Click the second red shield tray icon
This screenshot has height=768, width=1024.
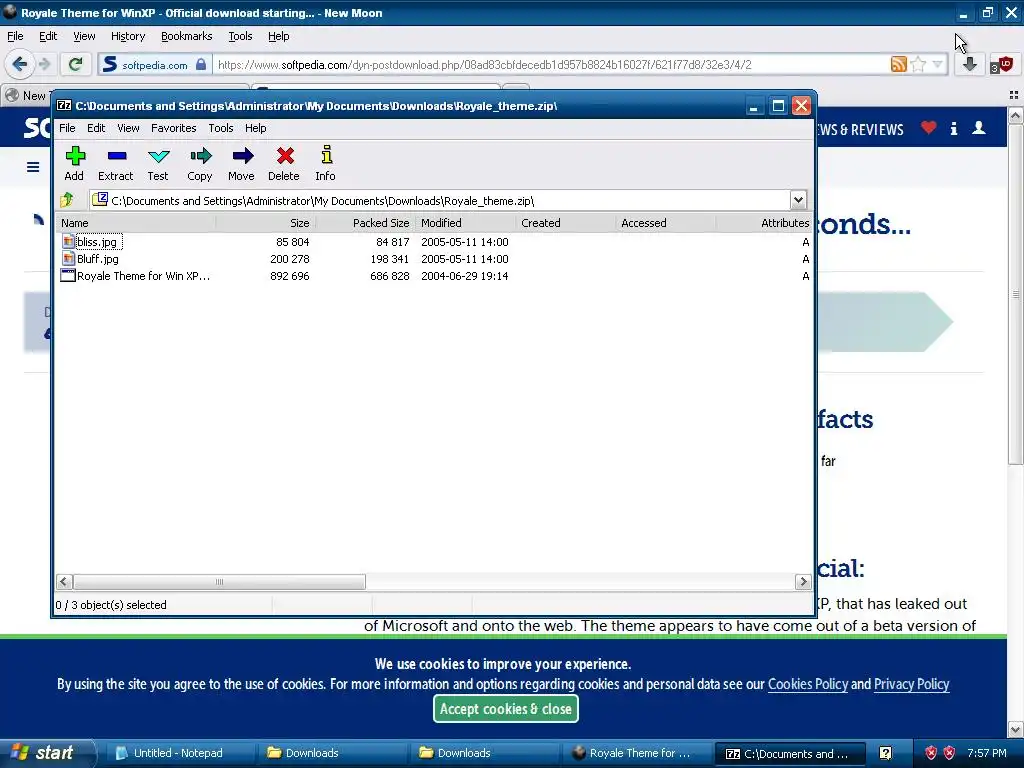(x=950, y=753)
